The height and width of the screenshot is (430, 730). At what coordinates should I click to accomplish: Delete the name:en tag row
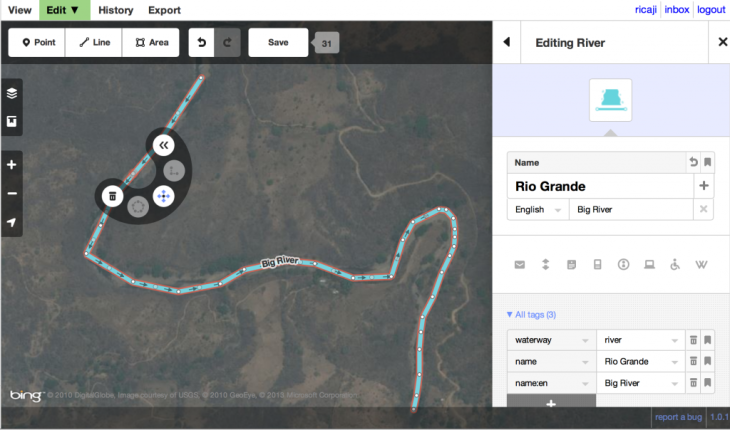[693, 383]
